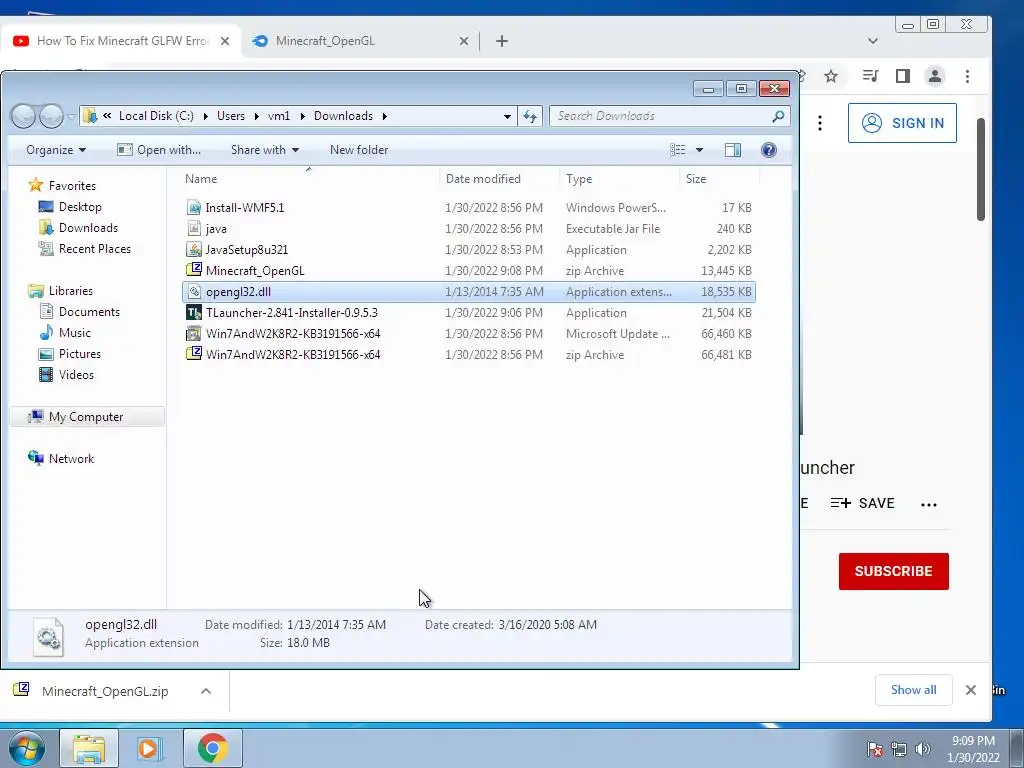Open the view options dropdown arrow
This screenshot has width=1024, height=768.
click(x=699, y=150)
